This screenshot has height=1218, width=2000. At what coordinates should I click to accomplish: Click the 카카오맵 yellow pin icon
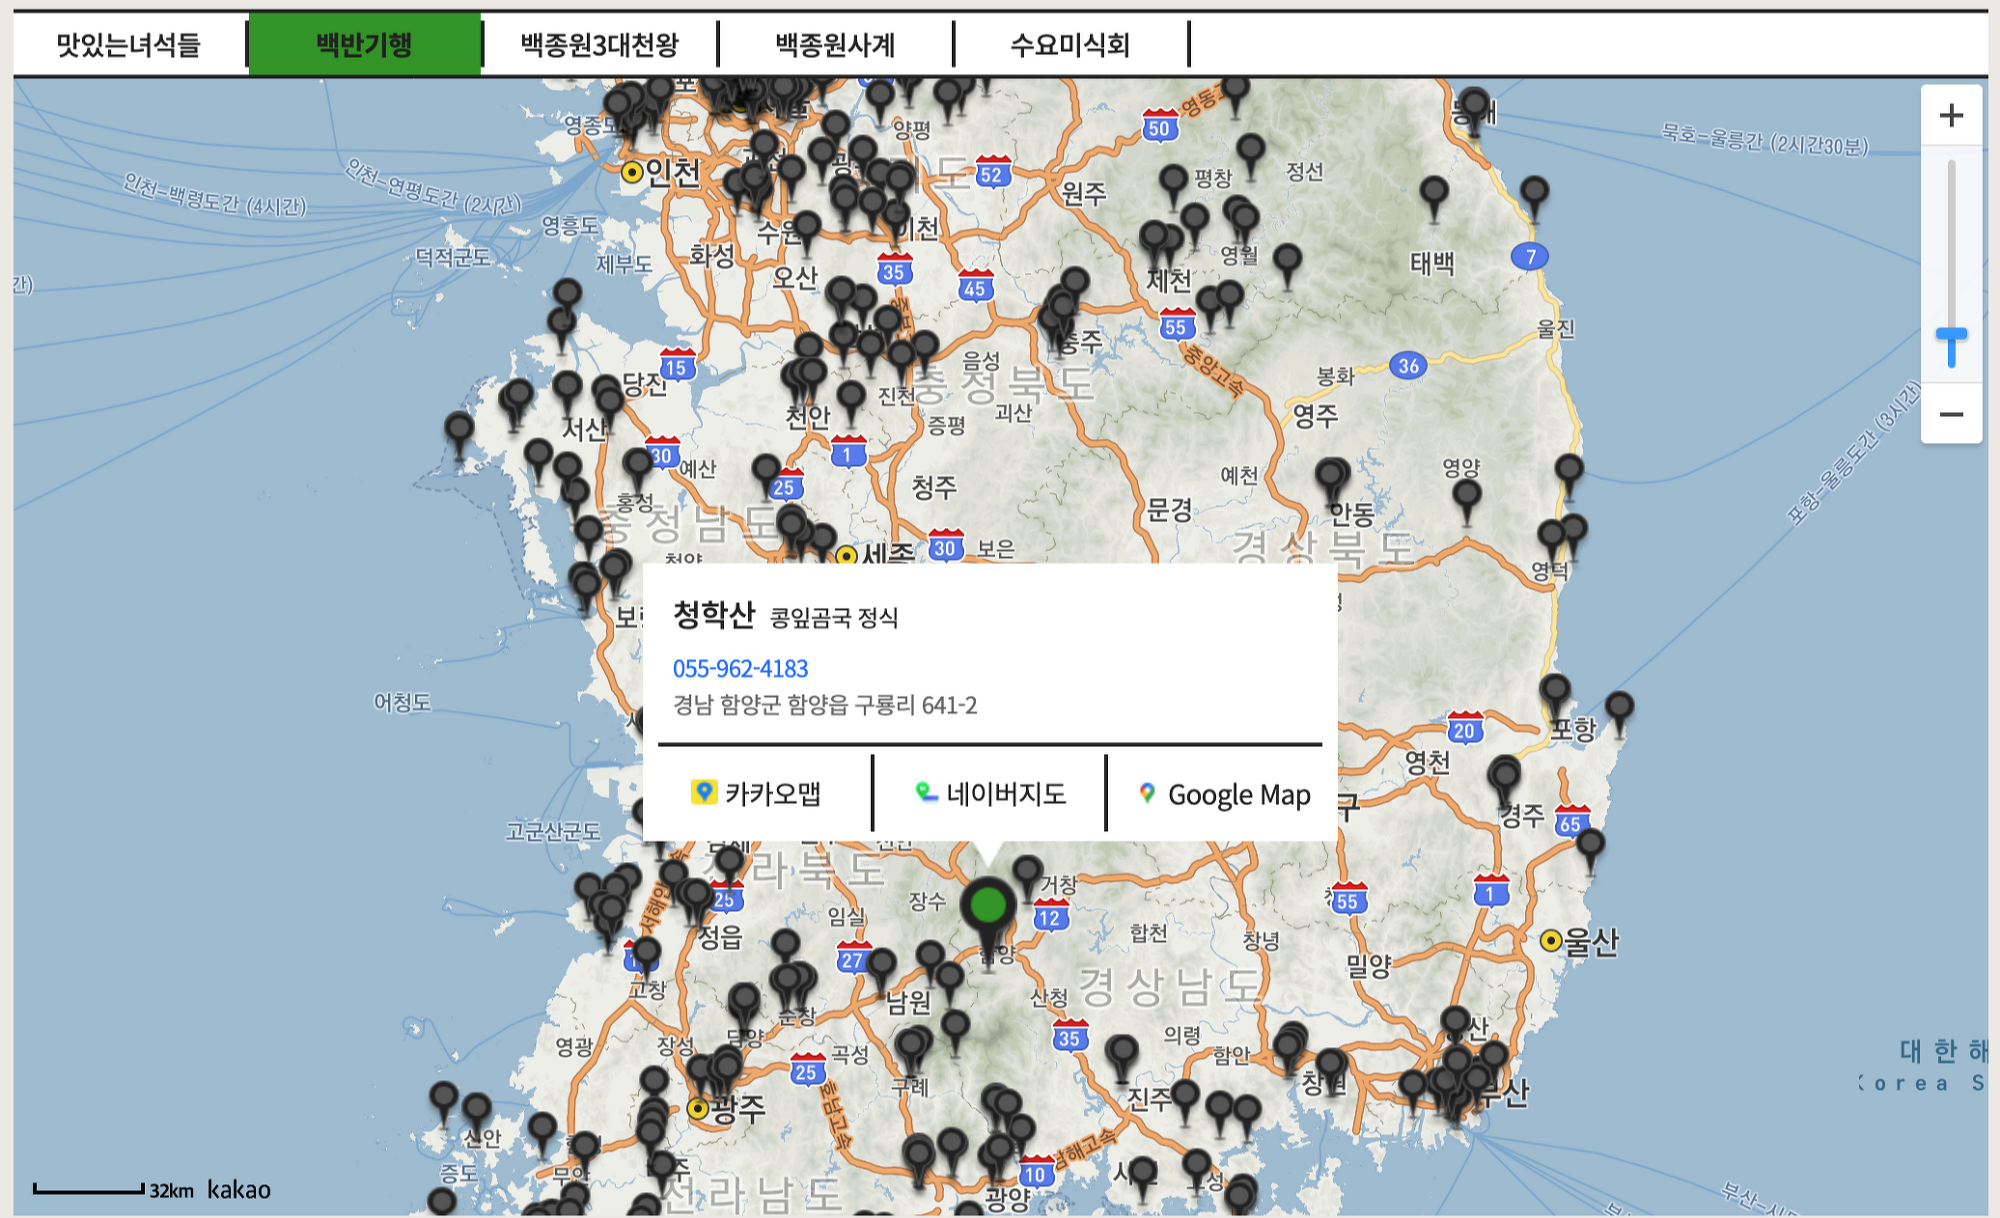pyautogui.click(x=704, y=793)
